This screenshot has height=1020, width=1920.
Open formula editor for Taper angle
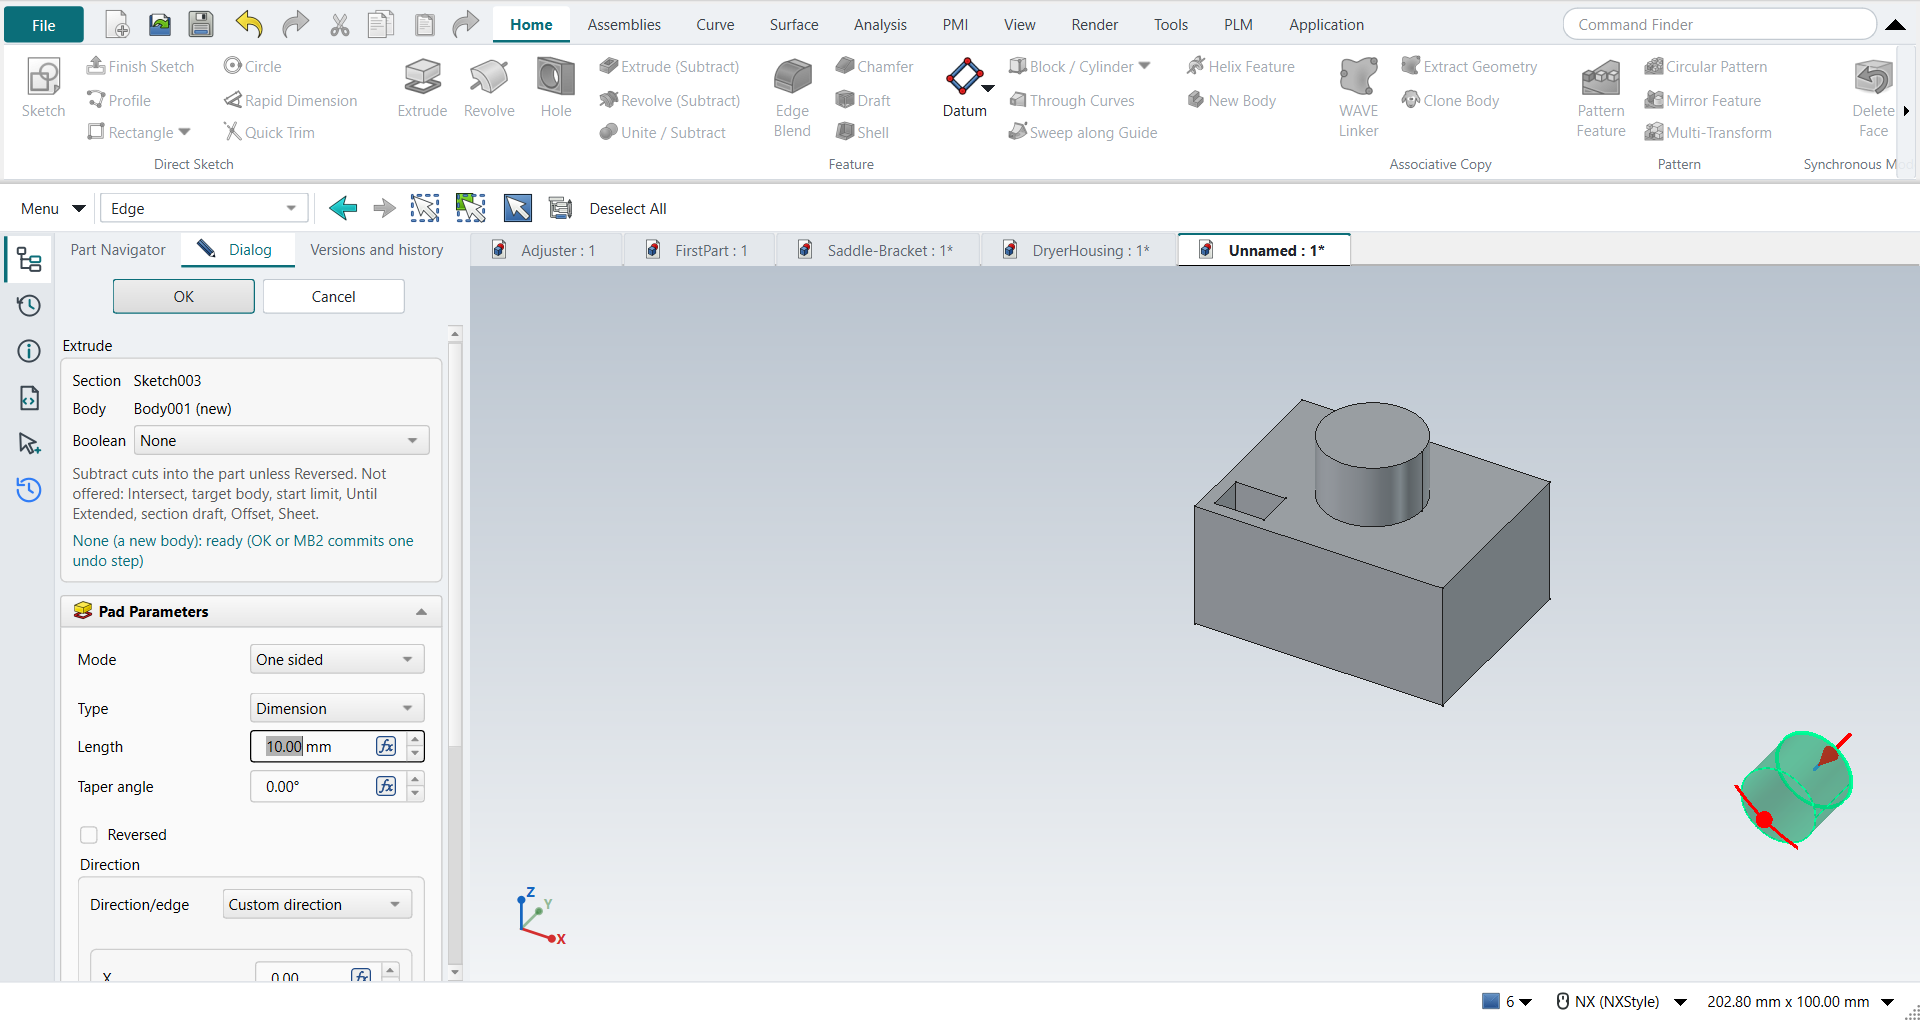tap(386, 786)
